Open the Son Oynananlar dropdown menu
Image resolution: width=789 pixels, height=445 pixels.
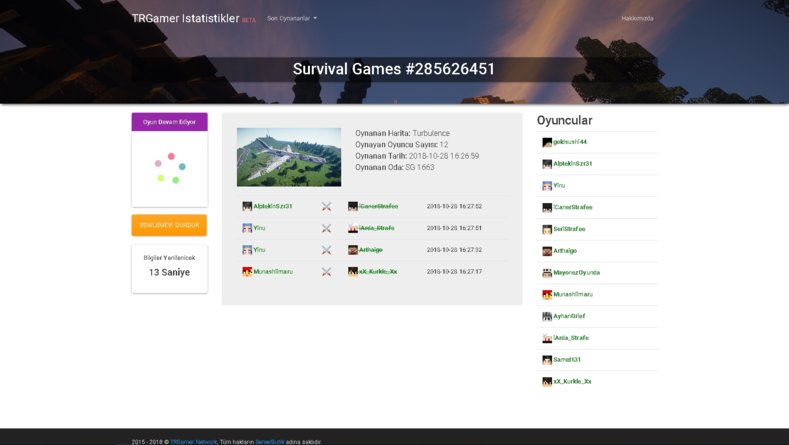pyautogui.click(x=292, y=19)
